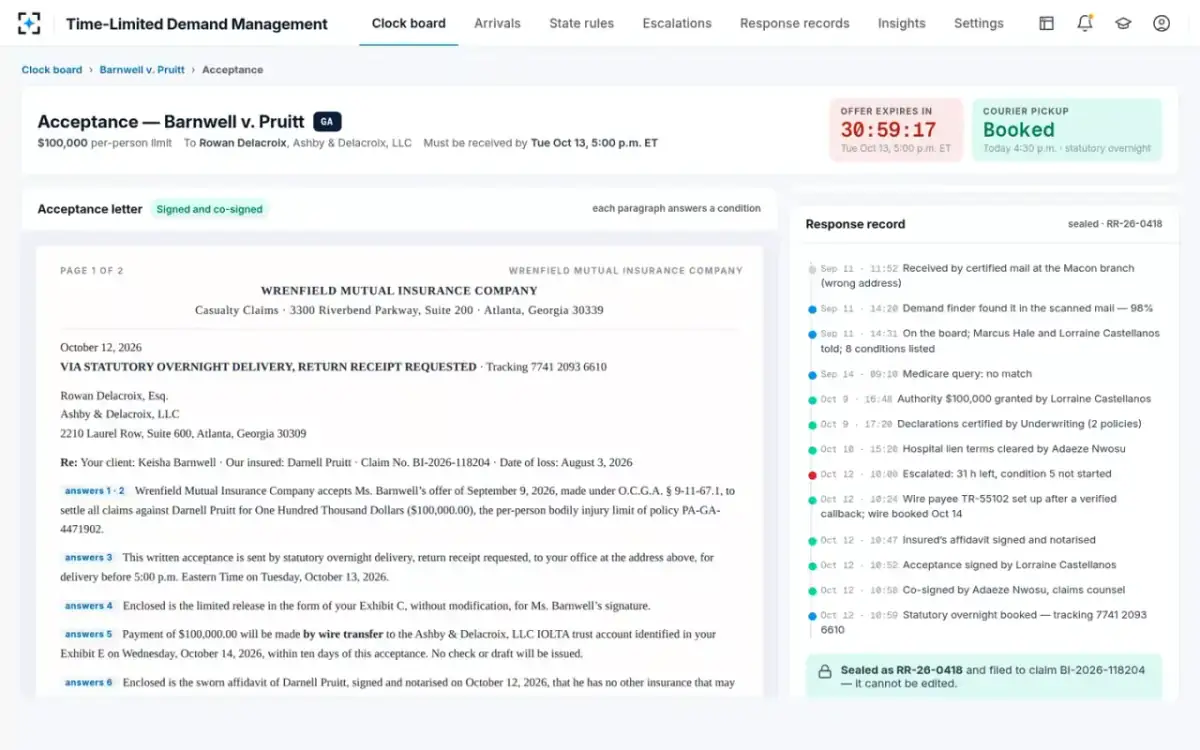
Task: Select the Insured's affidavit signed entry
Action: click(985, 540)
